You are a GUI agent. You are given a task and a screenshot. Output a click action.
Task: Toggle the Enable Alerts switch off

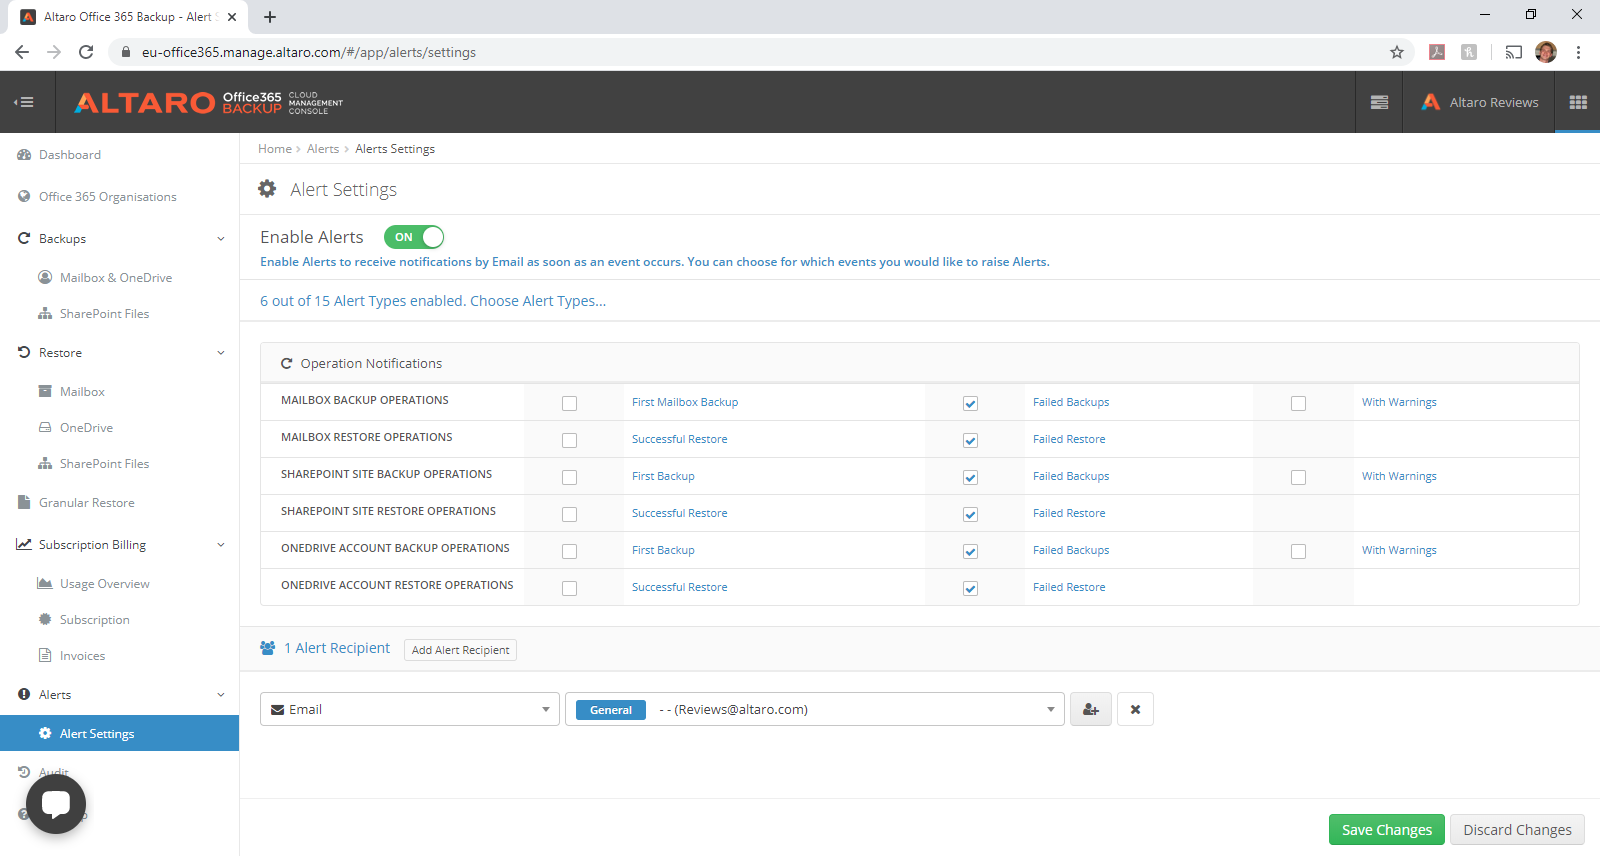click(x=414, y=237)
